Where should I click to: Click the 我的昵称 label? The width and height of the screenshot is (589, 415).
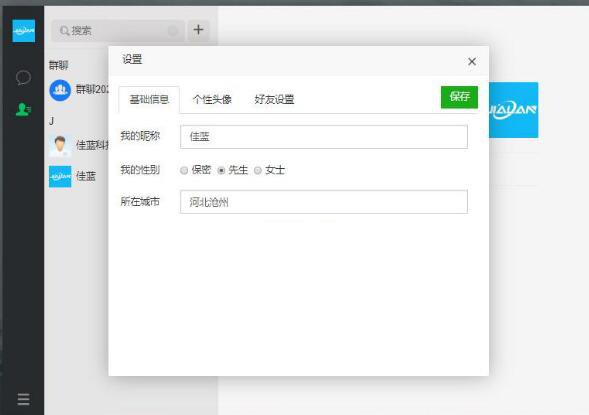tap(140, 136)
